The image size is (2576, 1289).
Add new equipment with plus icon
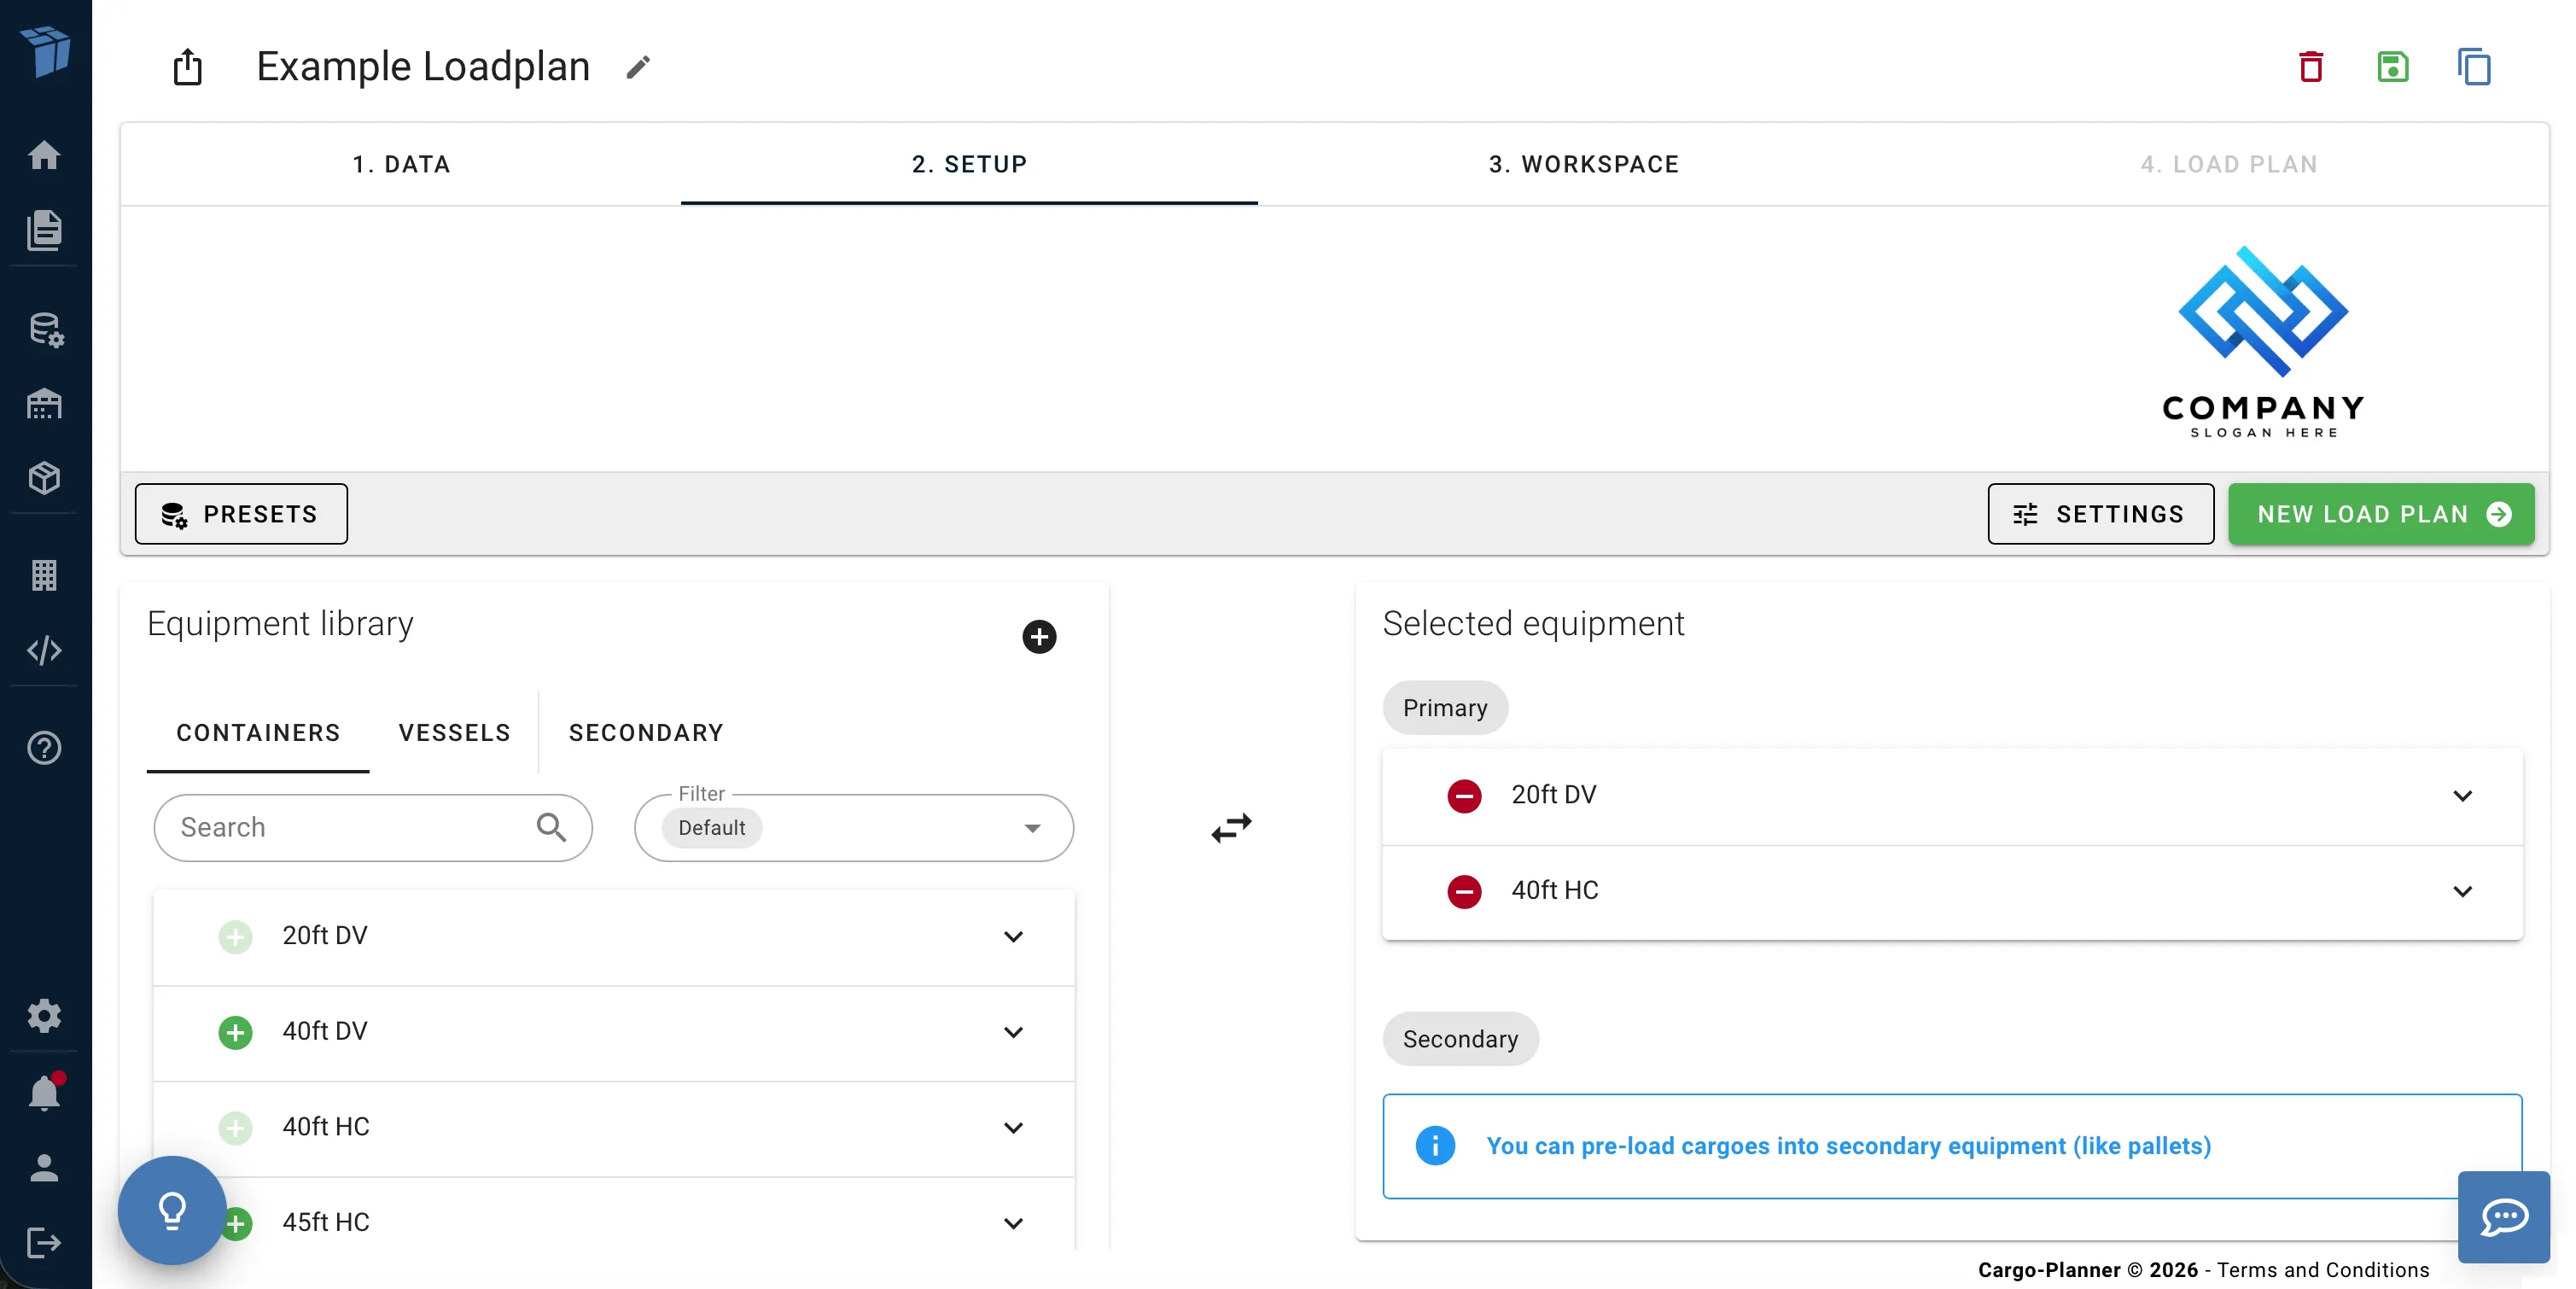click(x=1039, y=637)
